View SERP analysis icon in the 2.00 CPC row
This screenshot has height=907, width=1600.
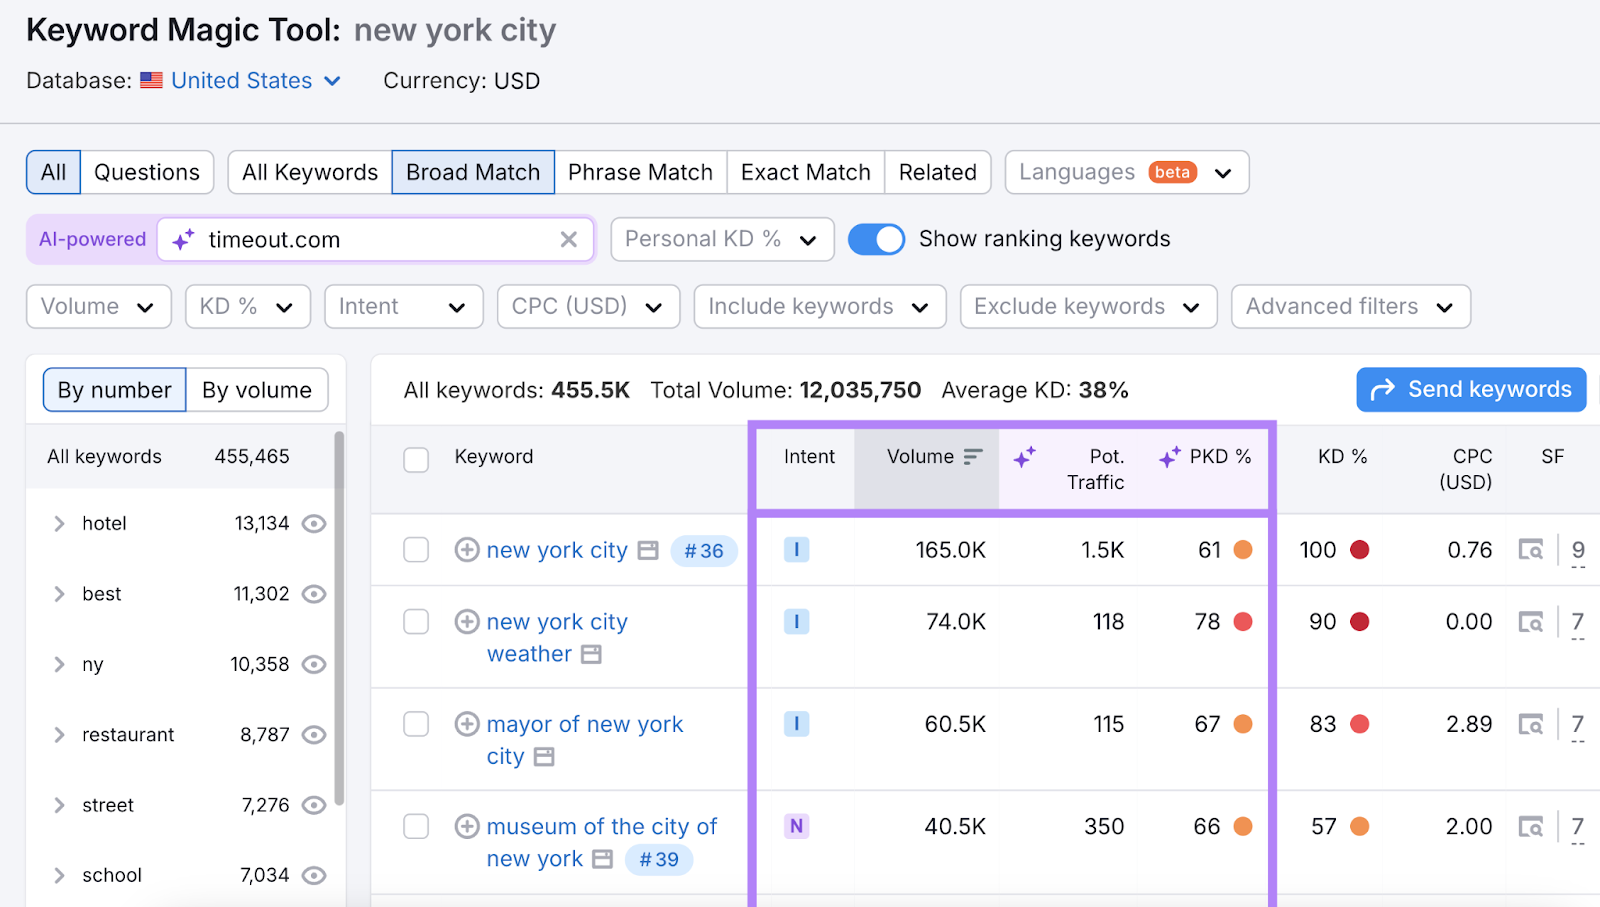(x=1531, y=826)
